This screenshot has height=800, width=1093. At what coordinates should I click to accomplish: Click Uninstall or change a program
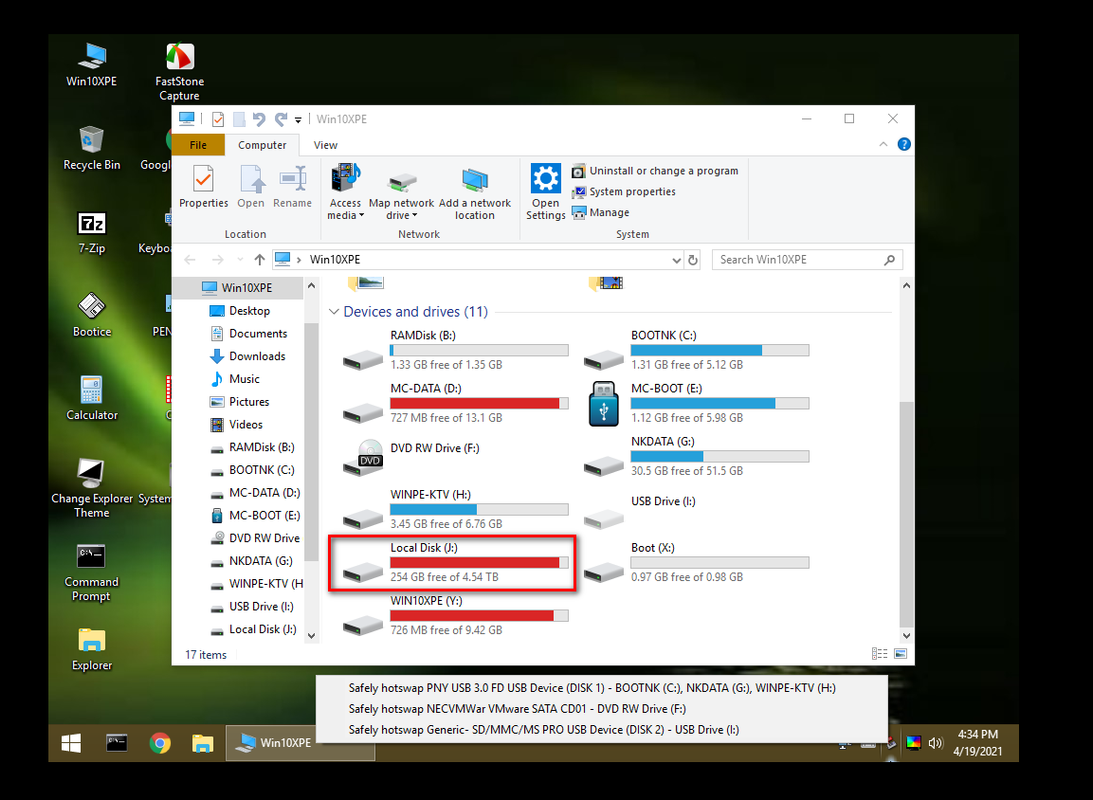tap(655, 171)
